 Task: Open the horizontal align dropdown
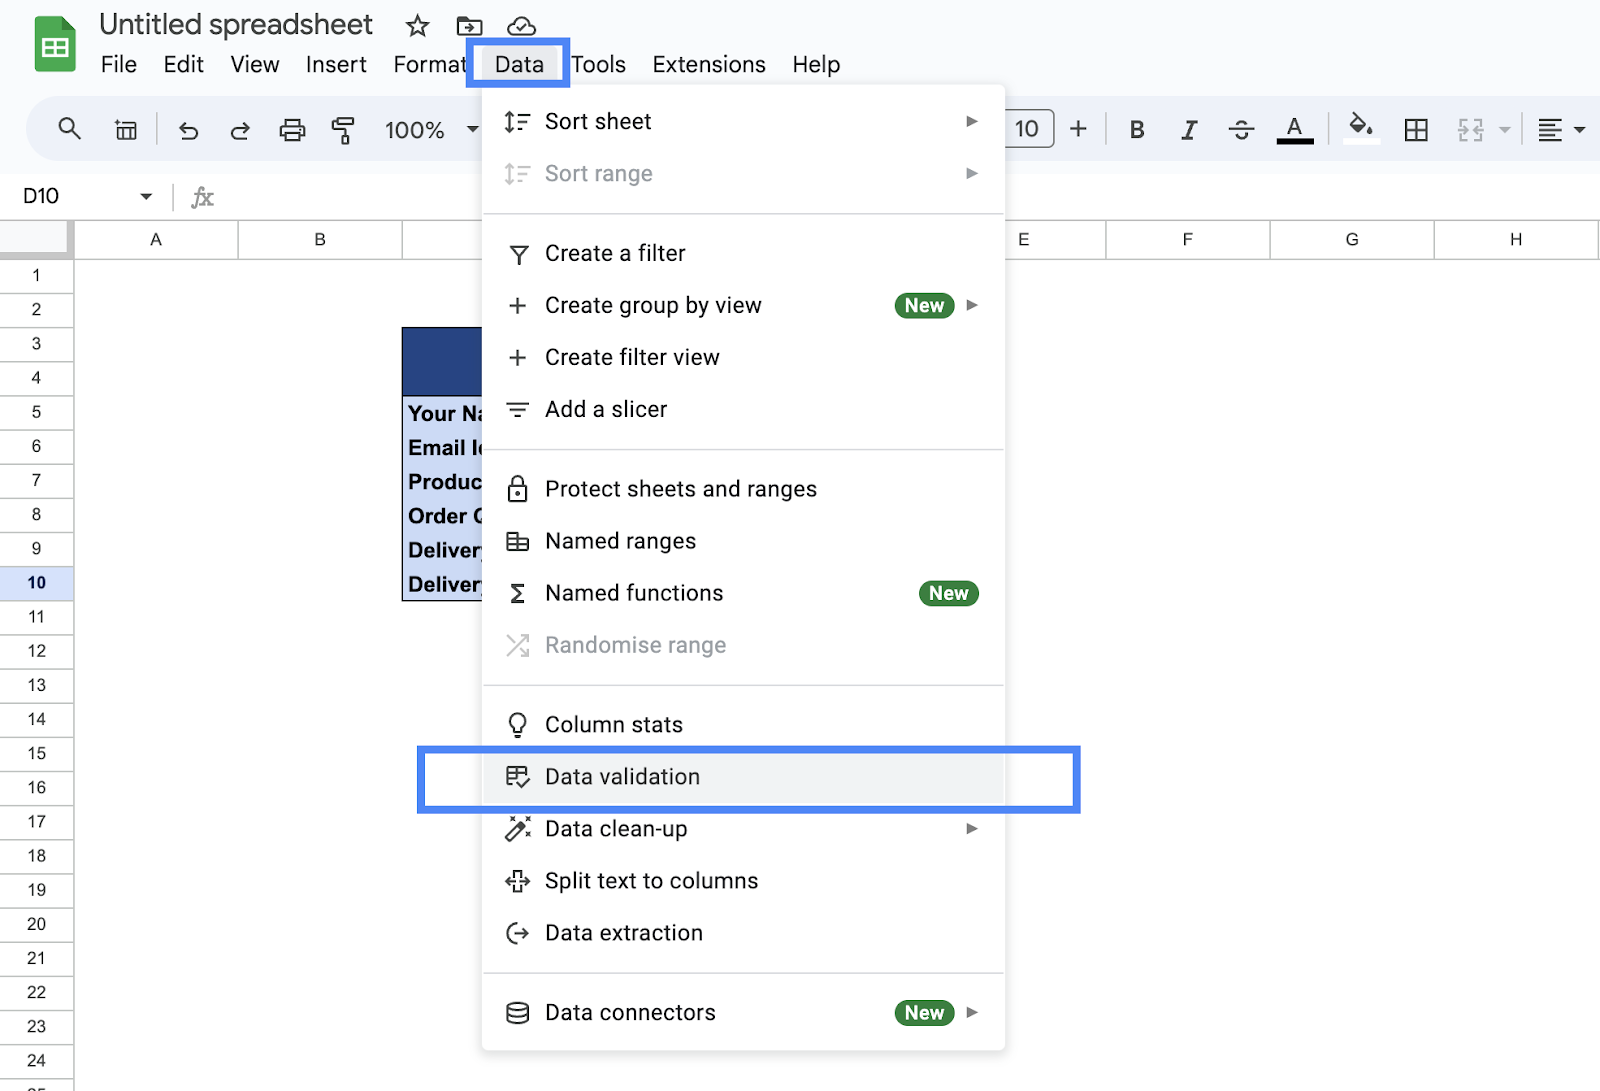pos(1559,129)
